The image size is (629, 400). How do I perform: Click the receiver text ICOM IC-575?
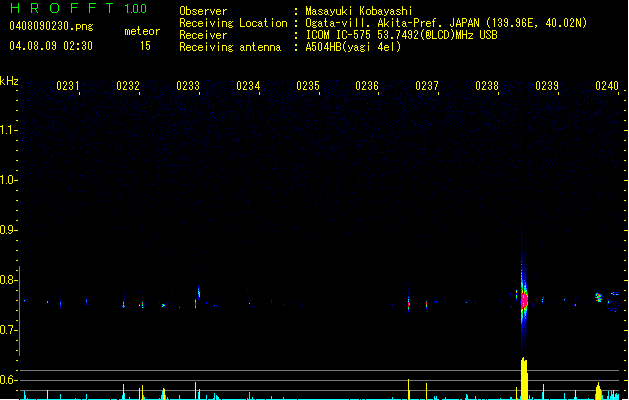[340, 35]
